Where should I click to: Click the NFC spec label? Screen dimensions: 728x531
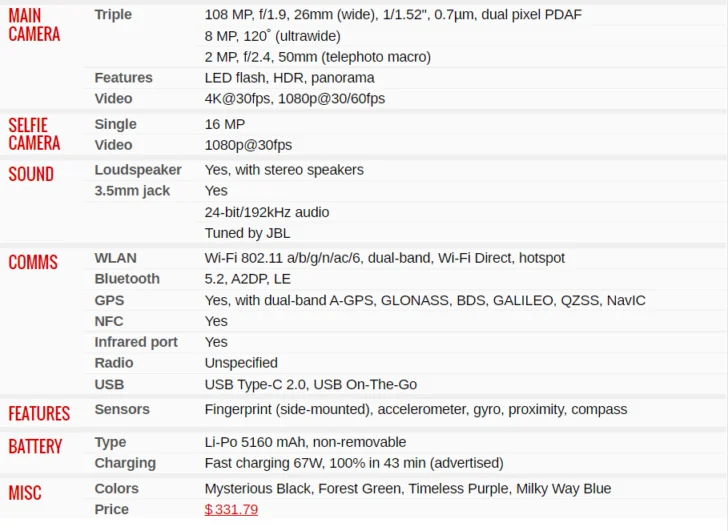(x=109, y=321)
